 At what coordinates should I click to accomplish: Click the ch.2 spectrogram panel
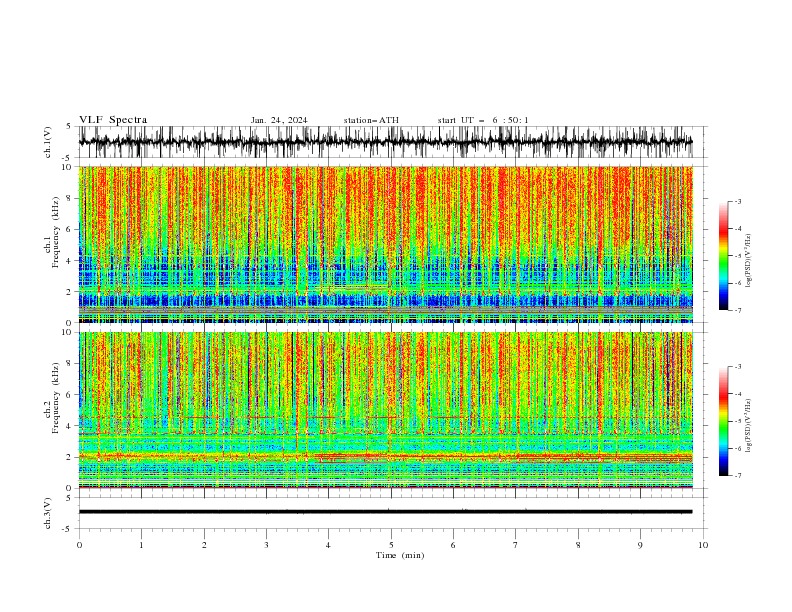(385, 410)
